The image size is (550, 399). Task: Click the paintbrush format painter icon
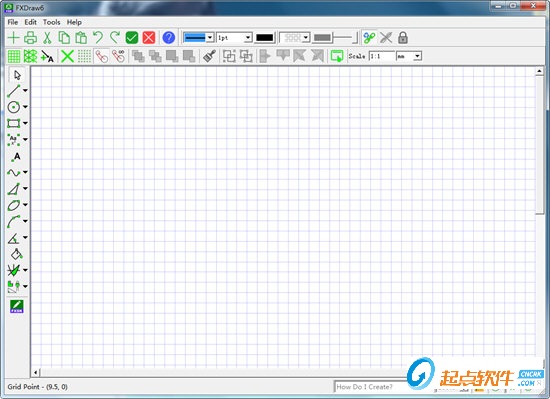pyautogui.click(x=209, y=56)
